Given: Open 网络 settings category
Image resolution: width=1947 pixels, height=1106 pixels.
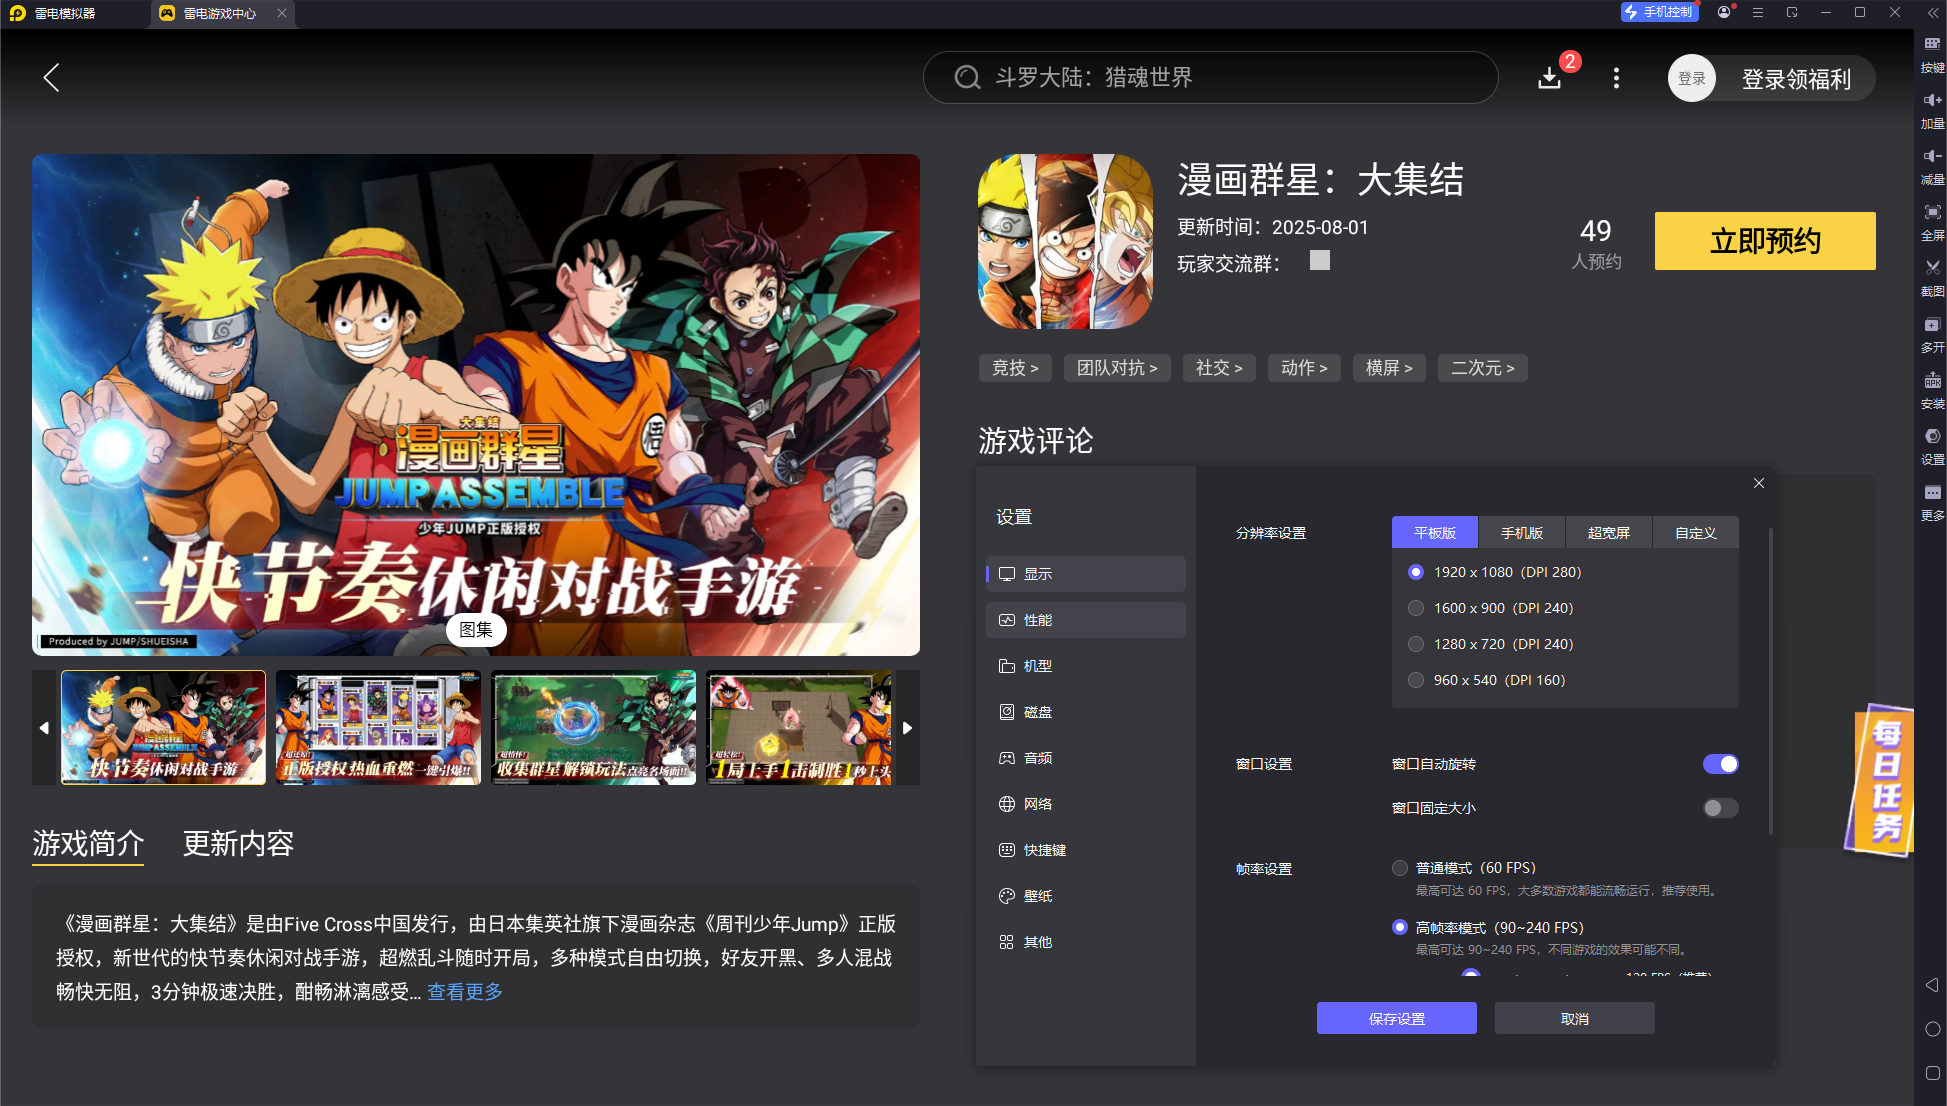Looking at the screenshot, I should point(1086,804).
